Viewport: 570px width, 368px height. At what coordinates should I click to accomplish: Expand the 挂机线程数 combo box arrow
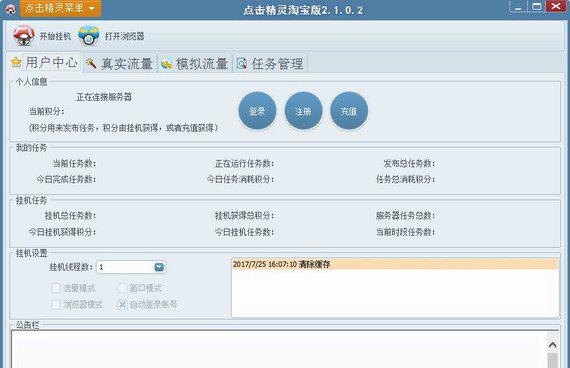159,267
